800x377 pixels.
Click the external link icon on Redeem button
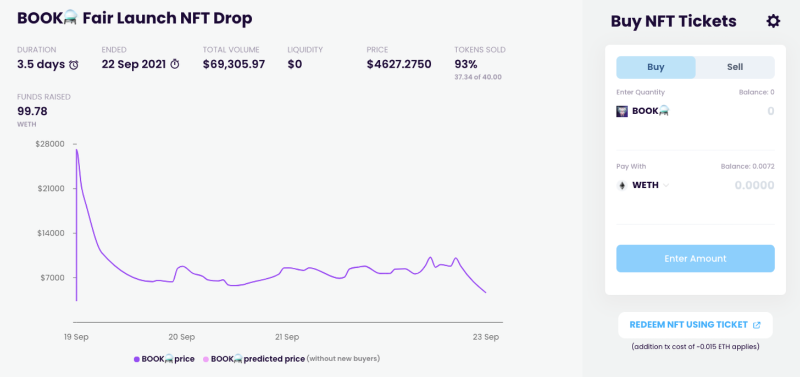click(x=757, y=325)
